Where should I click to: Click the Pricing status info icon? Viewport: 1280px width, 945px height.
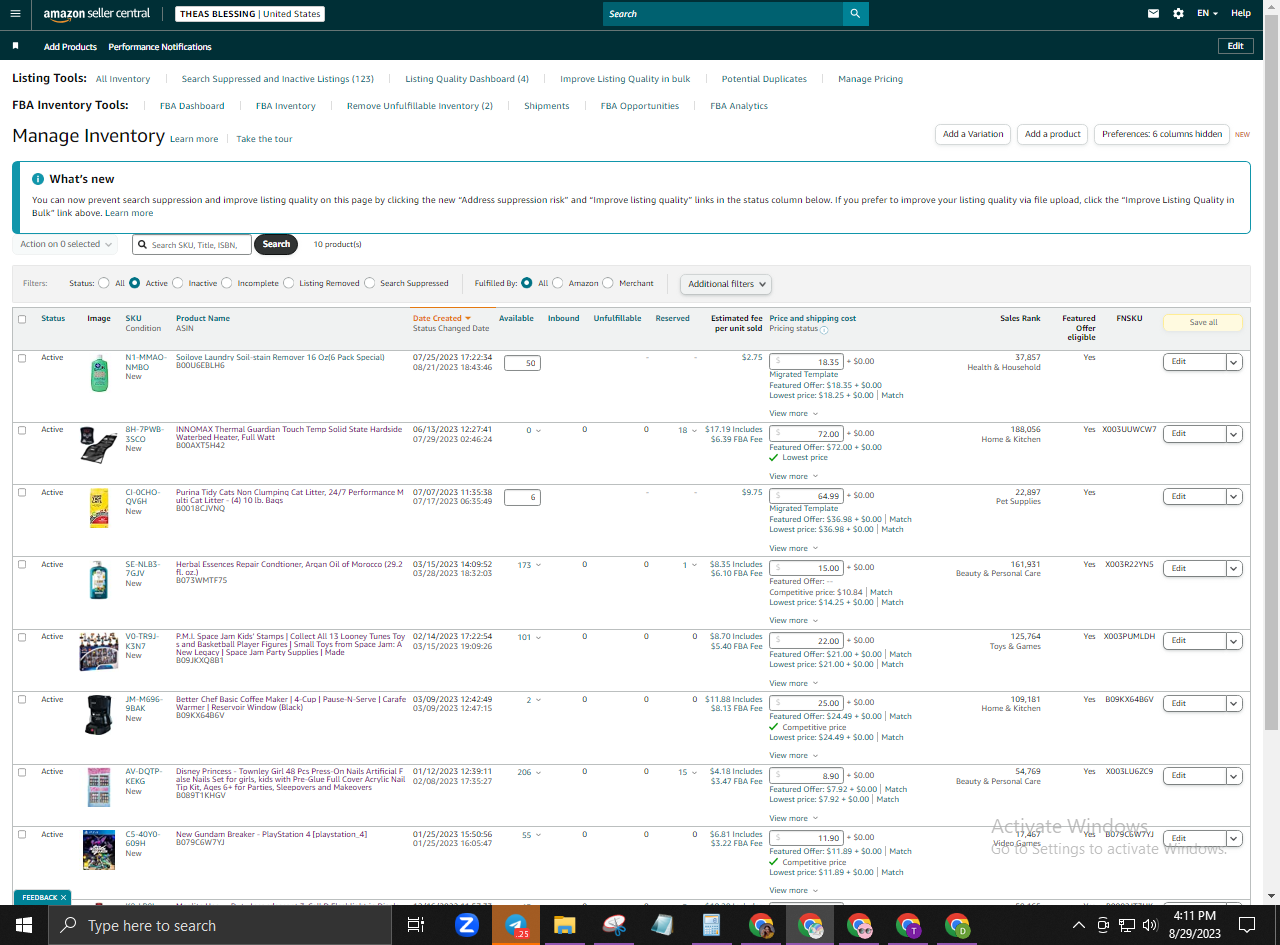tap(824, 329)
